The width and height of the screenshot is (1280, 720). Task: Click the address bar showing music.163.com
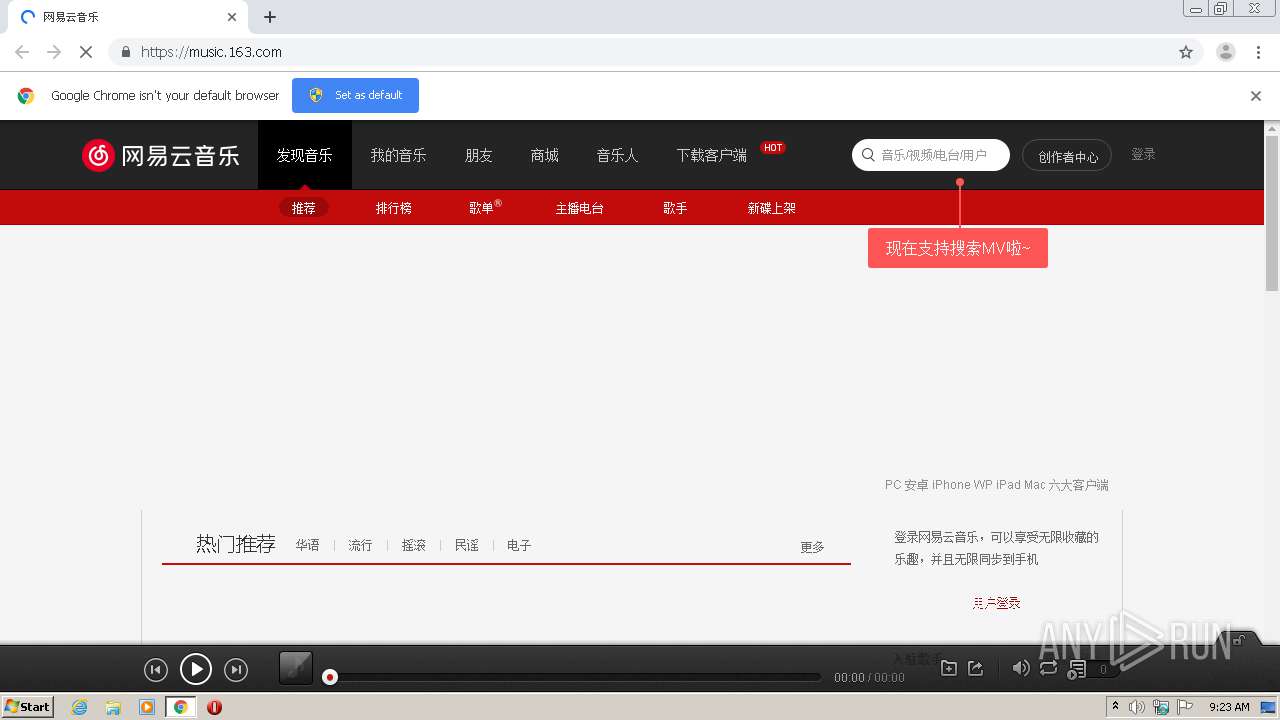(x=655, y=52)
